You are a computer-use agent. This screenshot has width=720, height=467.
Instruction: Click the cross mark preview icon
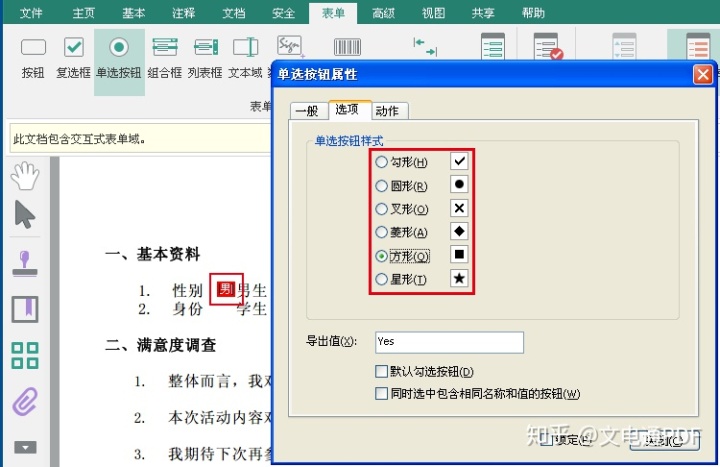[x=459, y=208]
